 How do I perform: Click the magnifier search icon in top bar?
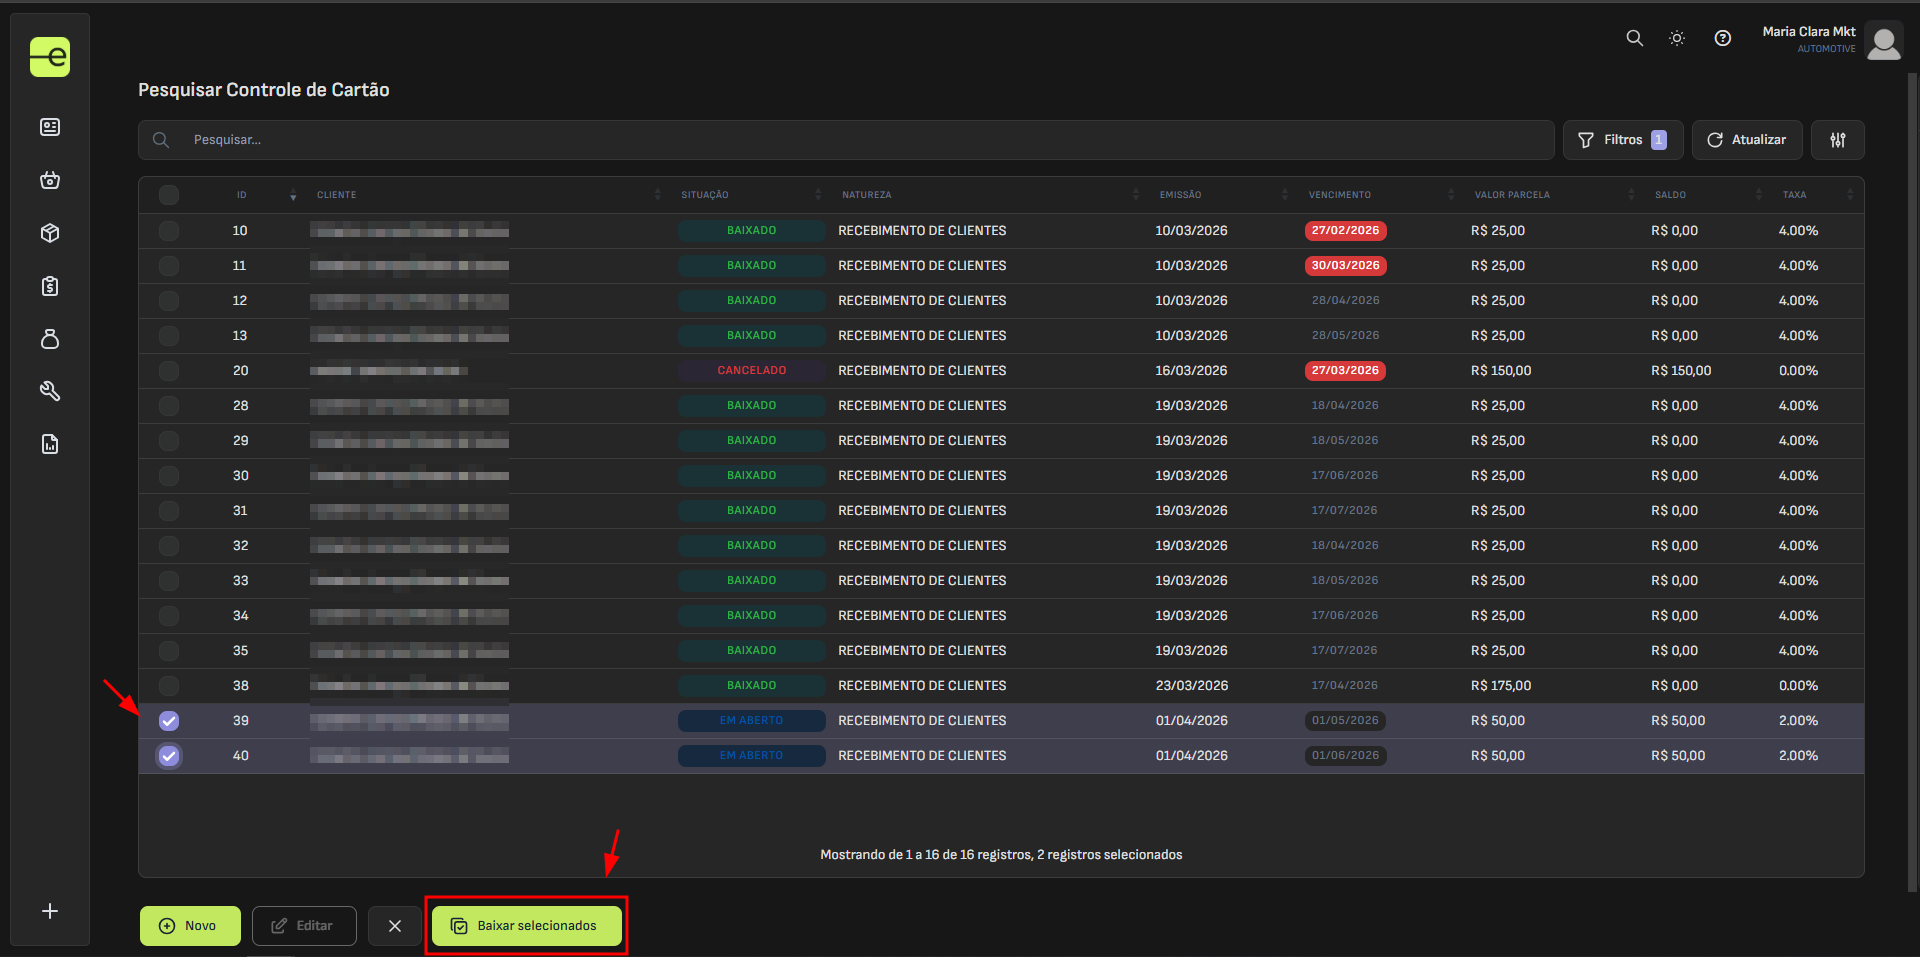1634,38
